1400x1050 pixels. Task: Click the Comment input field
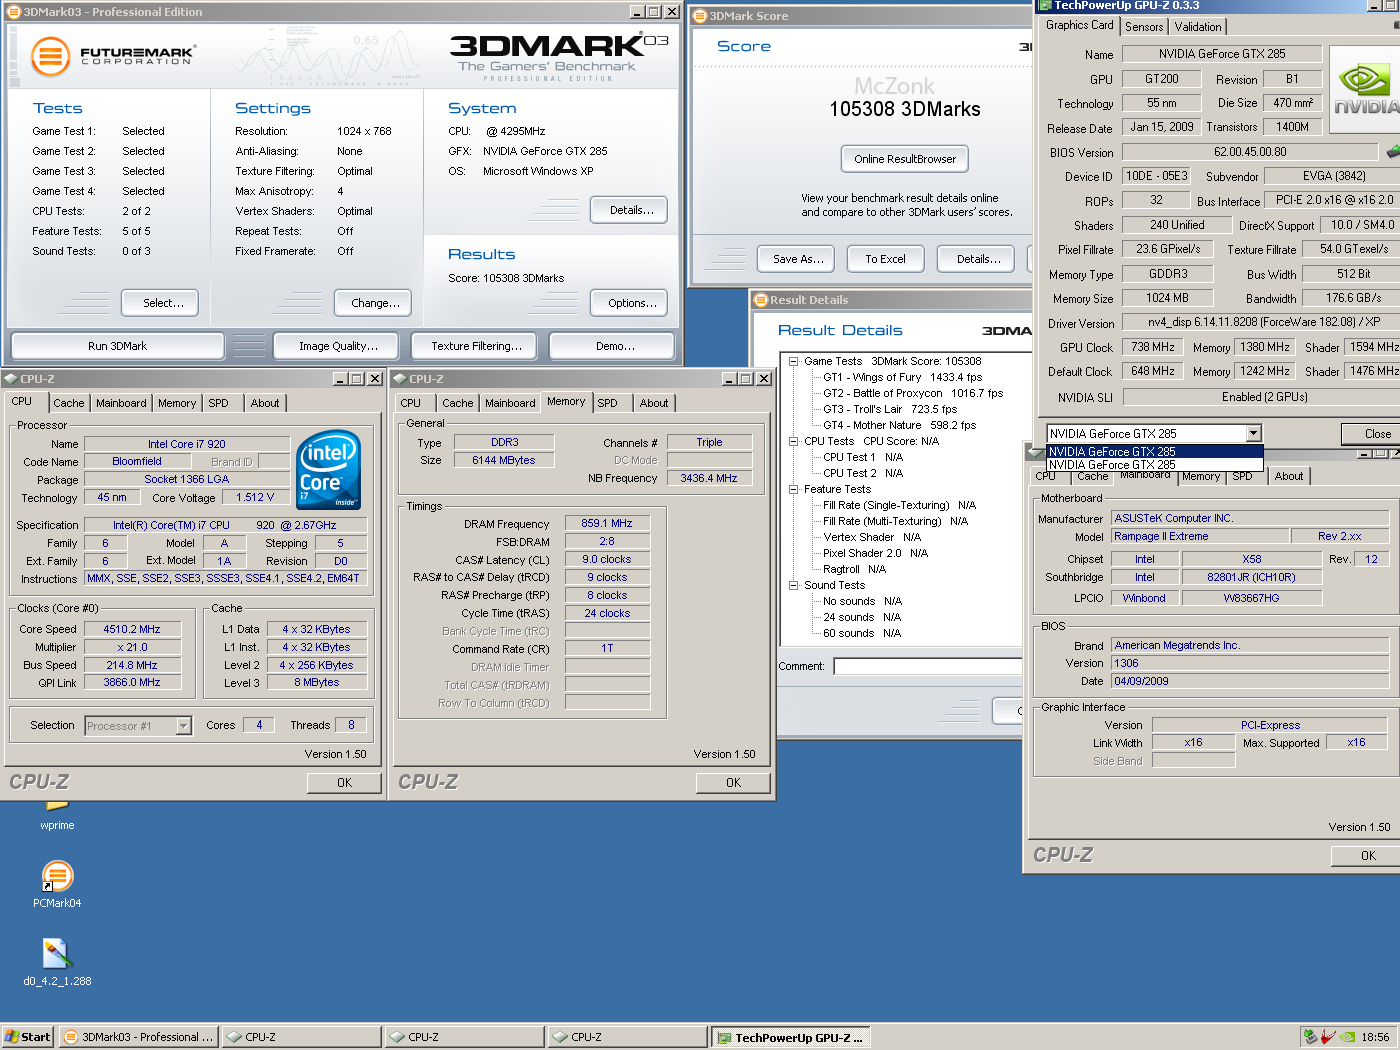coord(928,666)
